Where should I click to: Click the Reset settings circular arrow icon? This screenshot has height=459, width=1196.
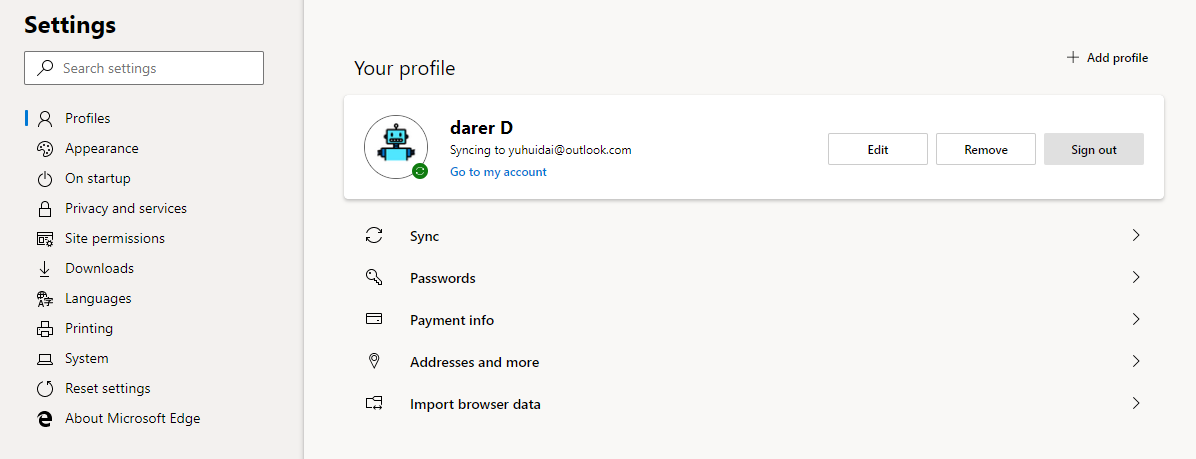tap(44, 389)
